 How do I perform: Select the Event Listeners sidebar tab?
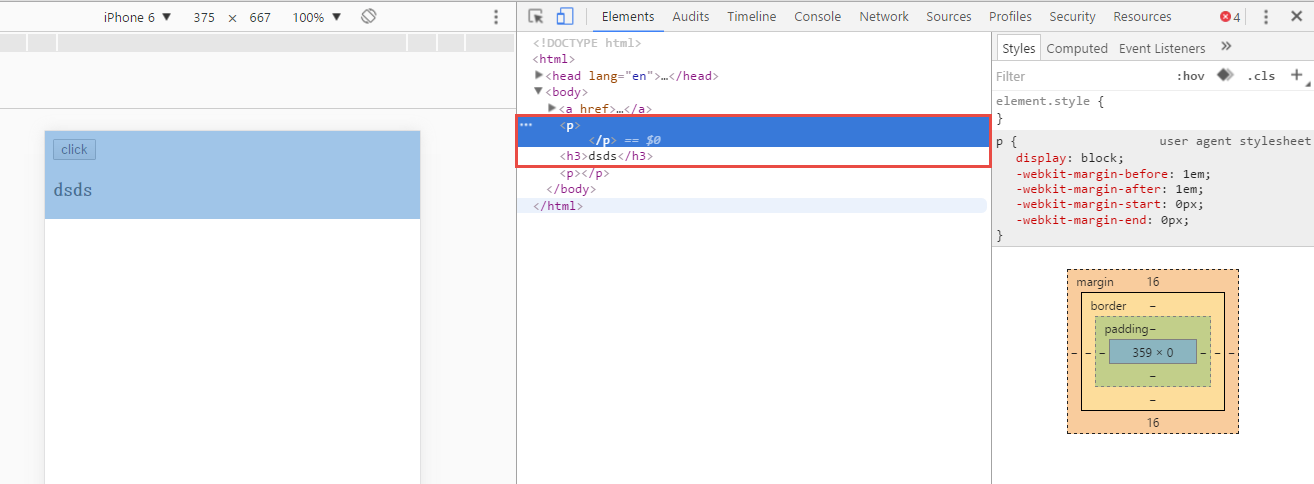pos(1162,48)
